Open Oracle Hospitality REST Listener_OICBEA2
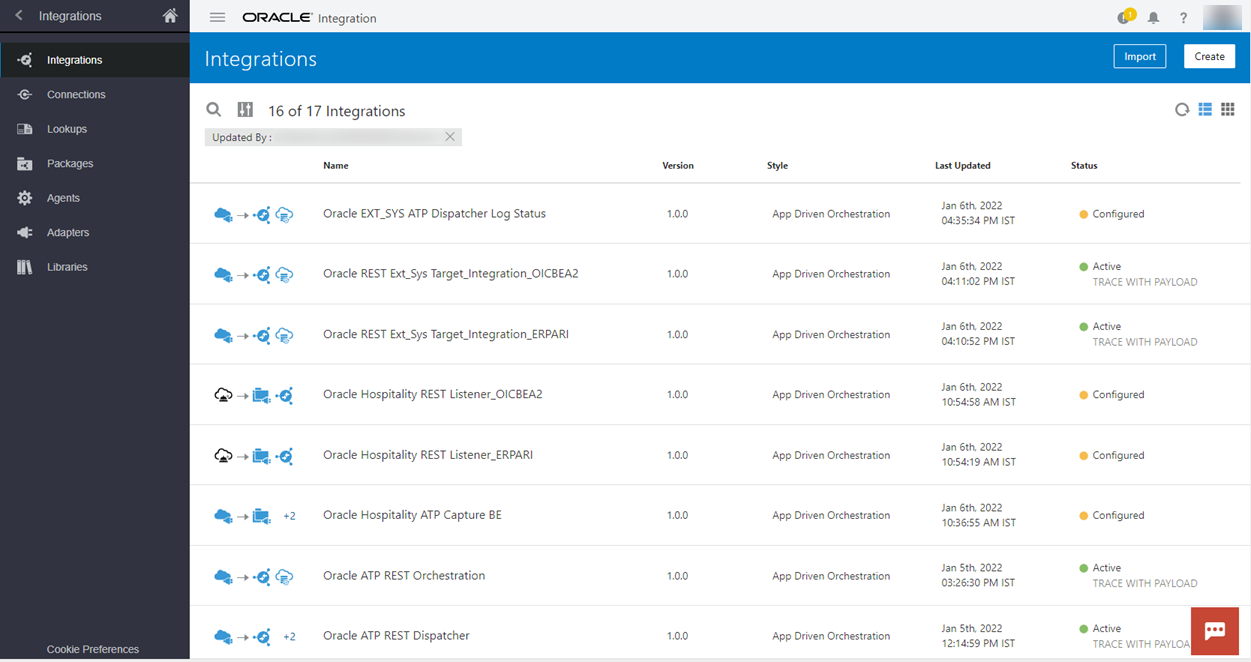Viewport: 1251px width, 662px height. coord(432,394)
